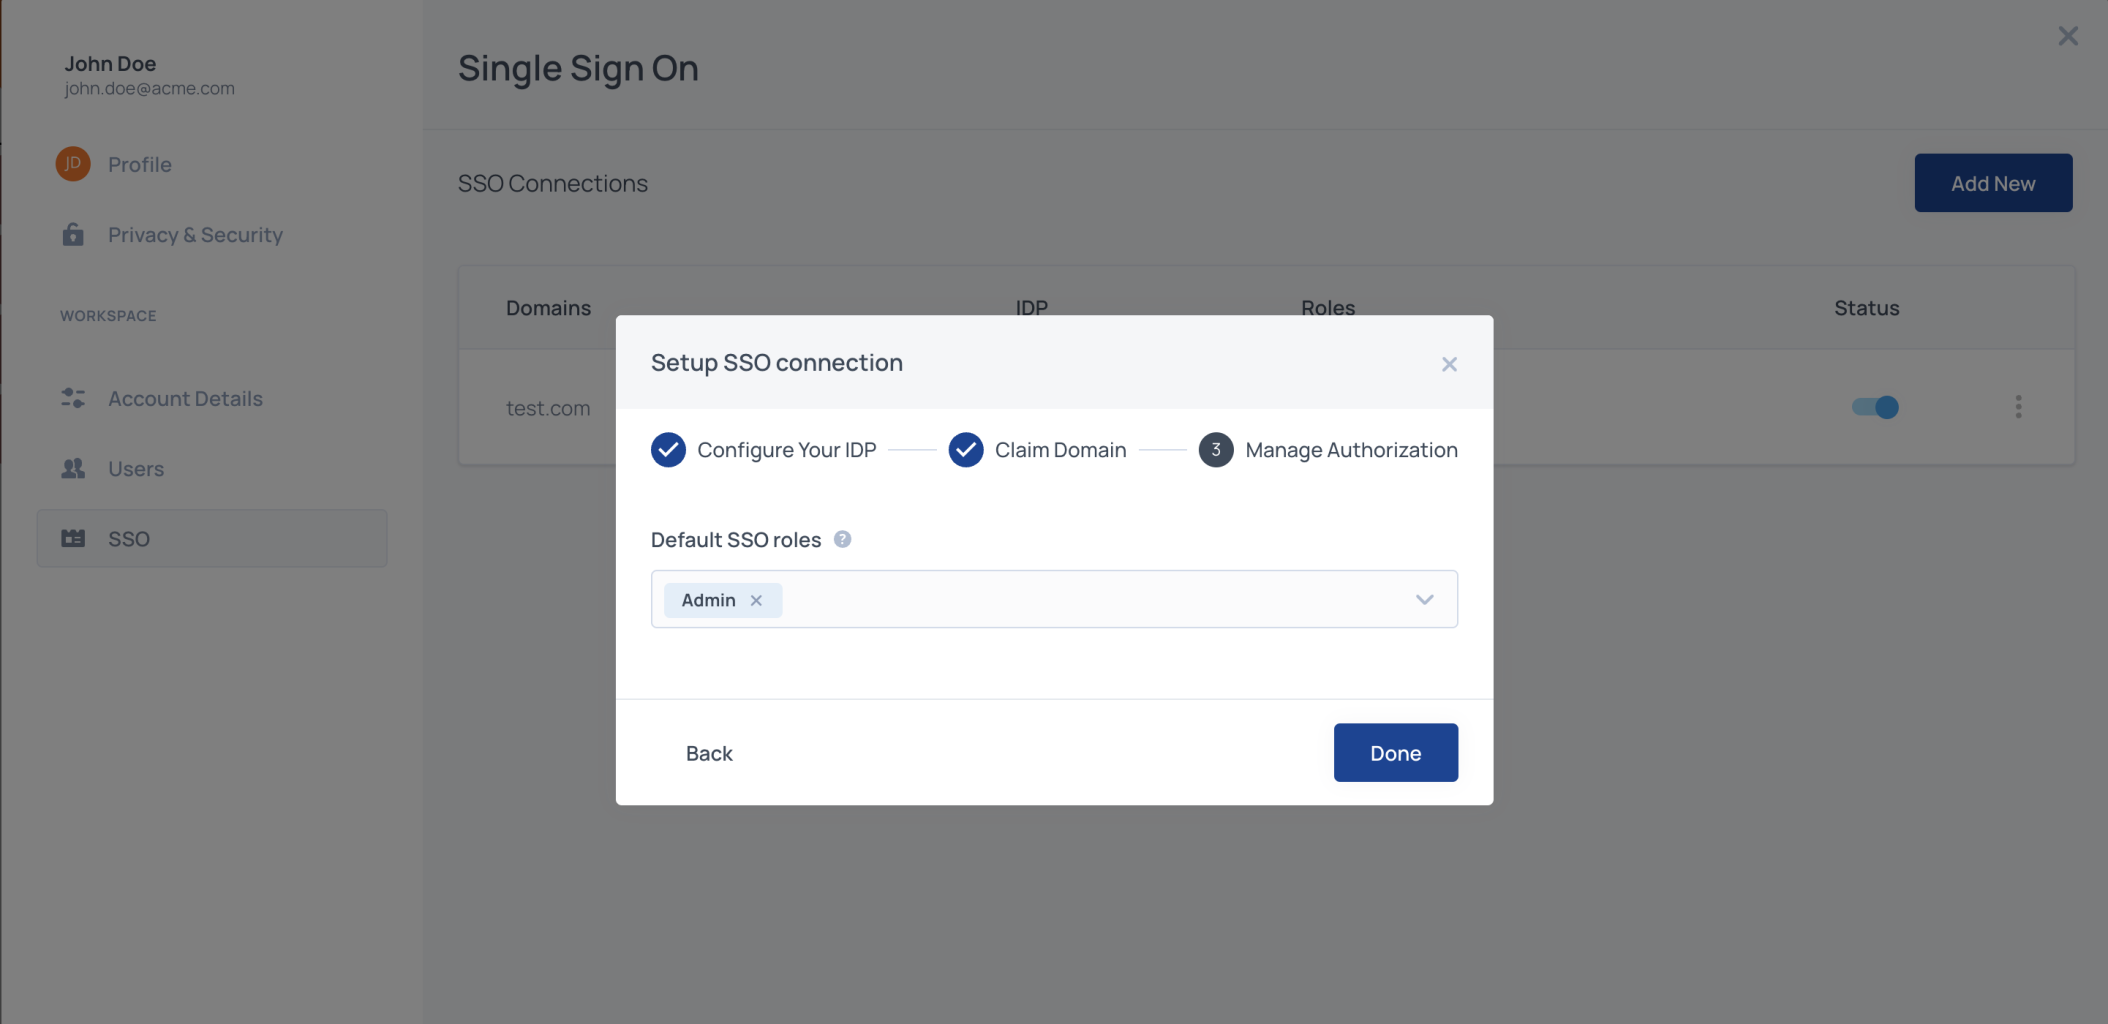
Task: Click the JD profile avatar icon
Action: pyautogui.click(x=73, y=164)
